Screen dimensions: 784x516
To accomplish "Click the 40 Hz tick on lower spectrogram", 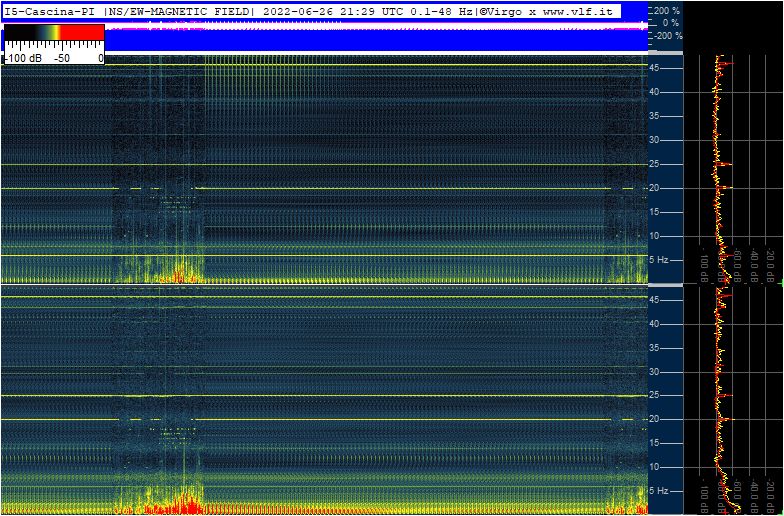I will click(654, 324).
